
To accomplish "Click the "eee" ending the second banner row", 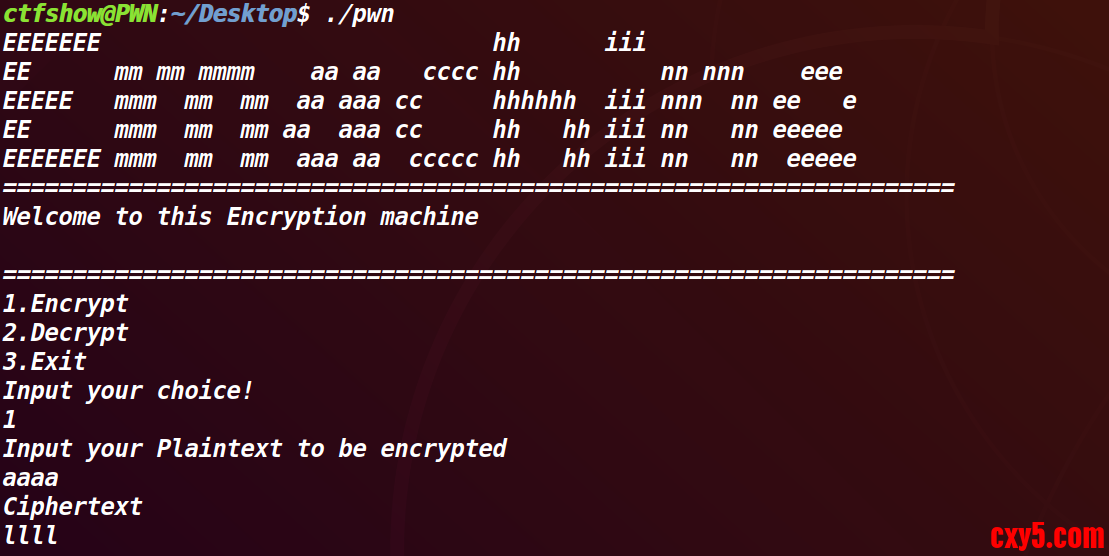I will tap(821, 72).
